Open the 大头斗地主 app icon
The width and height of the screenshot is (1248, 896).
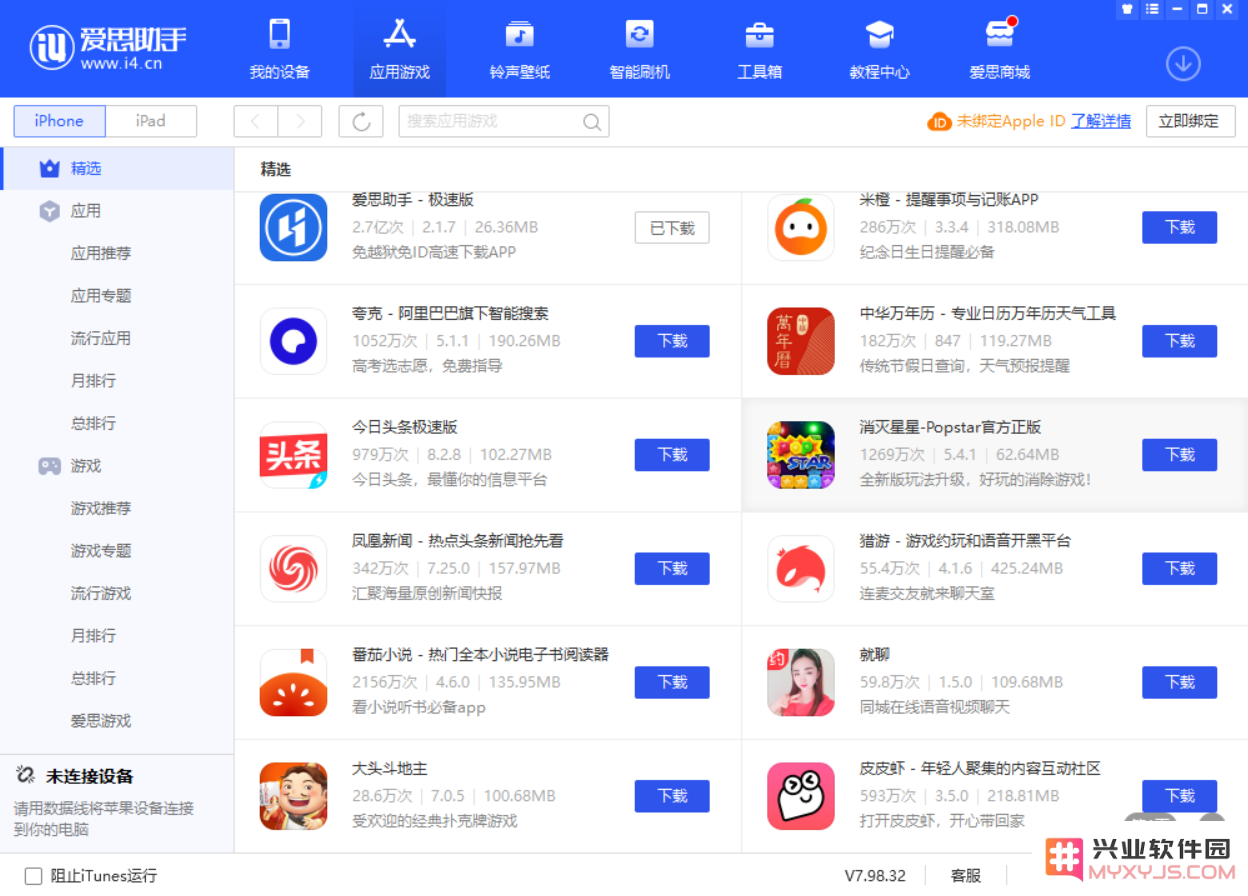pyautogui.click(x=293, y=797)
